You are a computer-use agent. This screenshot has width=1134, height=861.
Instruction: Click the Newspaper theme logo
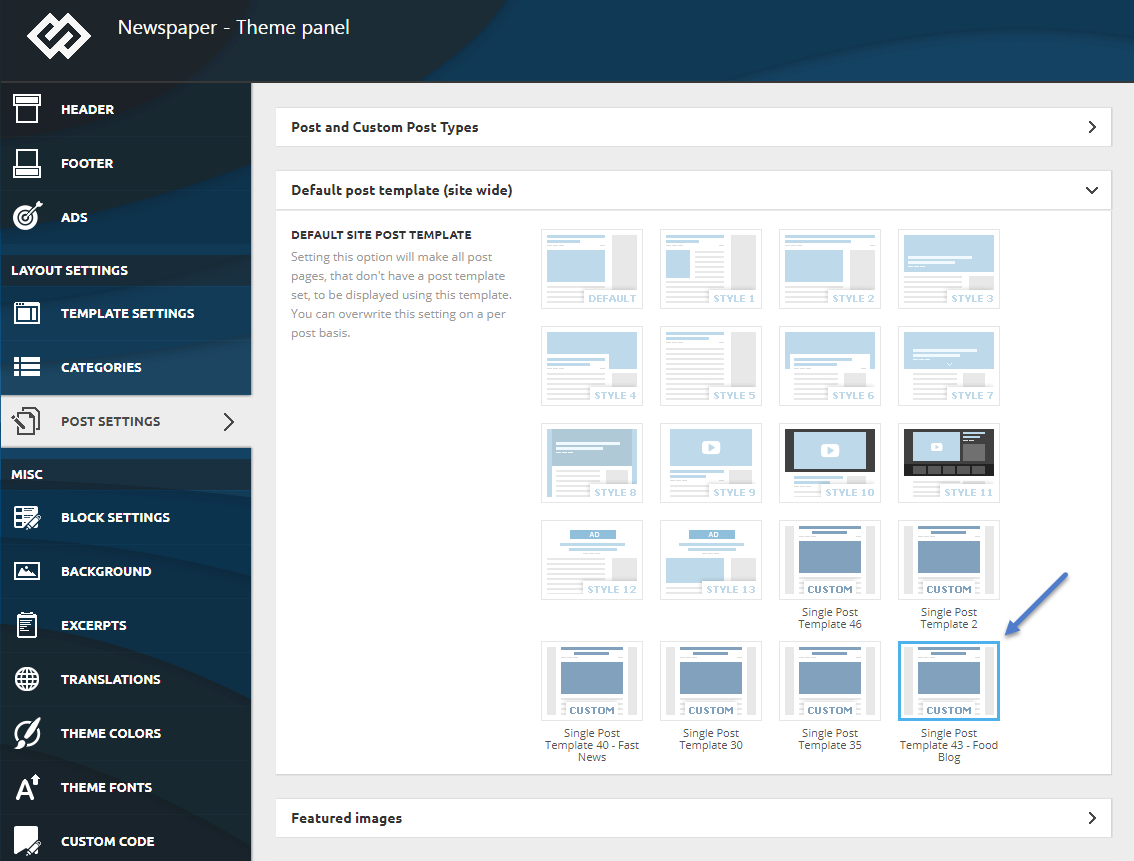click(x=59, y=35)
